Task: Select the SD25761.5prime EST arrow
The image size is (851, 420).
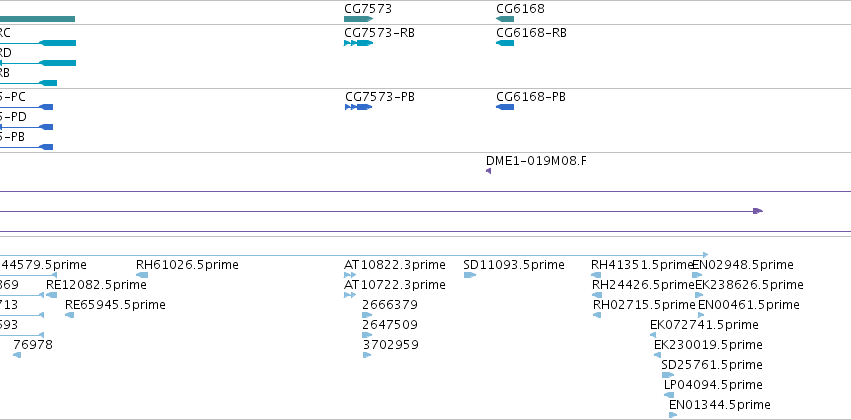Action: [x=668, y=375]
